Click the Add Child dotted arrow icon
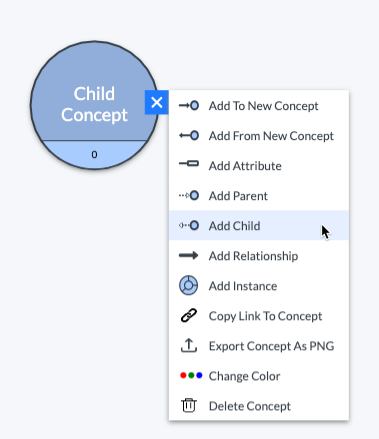 pyautogui.click(x=189, y=226)
